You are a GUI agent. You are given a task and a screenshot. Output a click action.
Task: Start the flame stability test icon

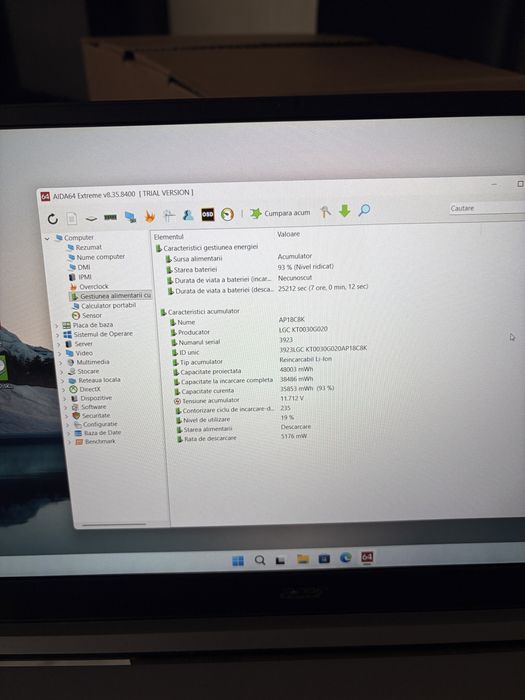150,217
